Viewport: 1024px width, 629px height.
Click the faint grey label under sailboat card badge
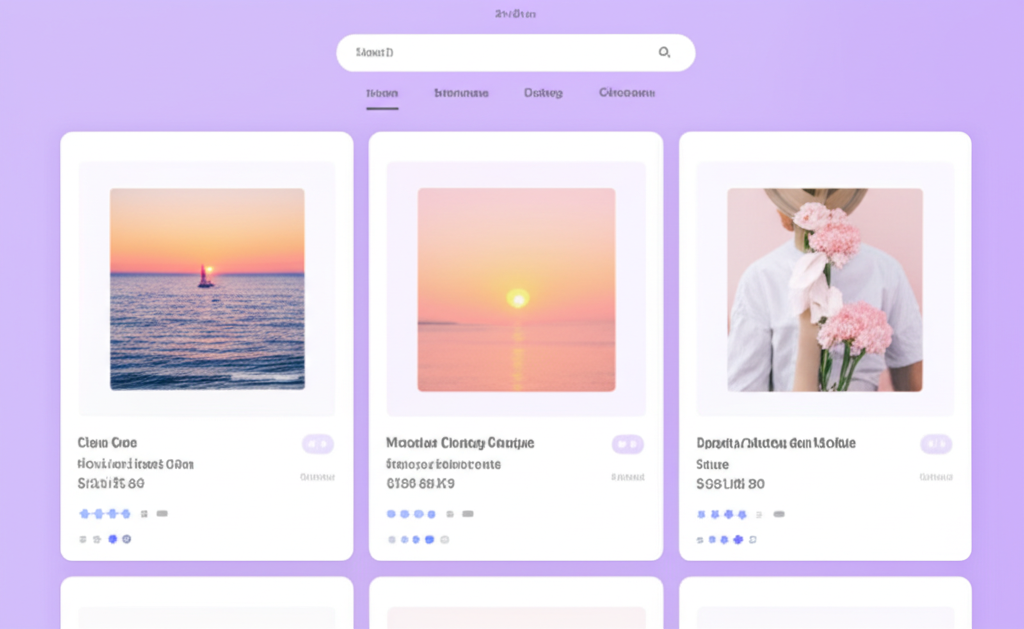[x=317, y=477]
